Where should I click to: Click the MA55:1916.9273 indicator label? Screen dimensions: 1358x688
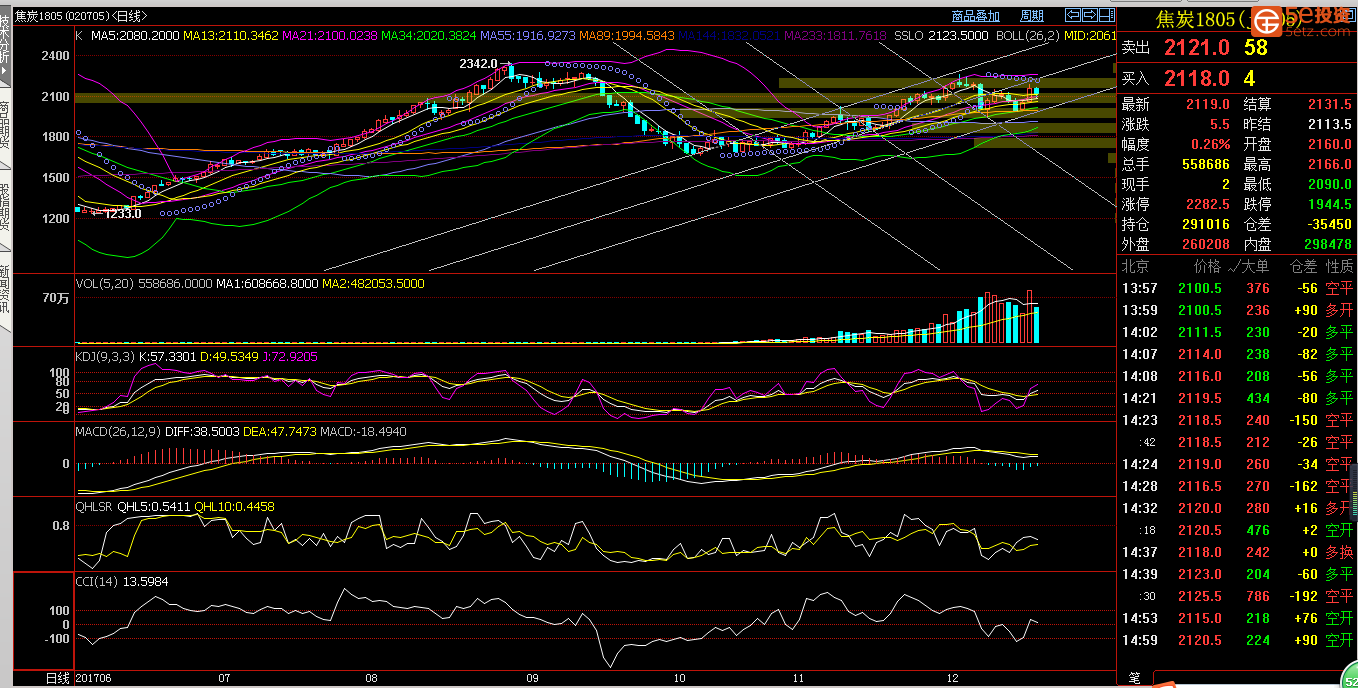tap(528, 35)
